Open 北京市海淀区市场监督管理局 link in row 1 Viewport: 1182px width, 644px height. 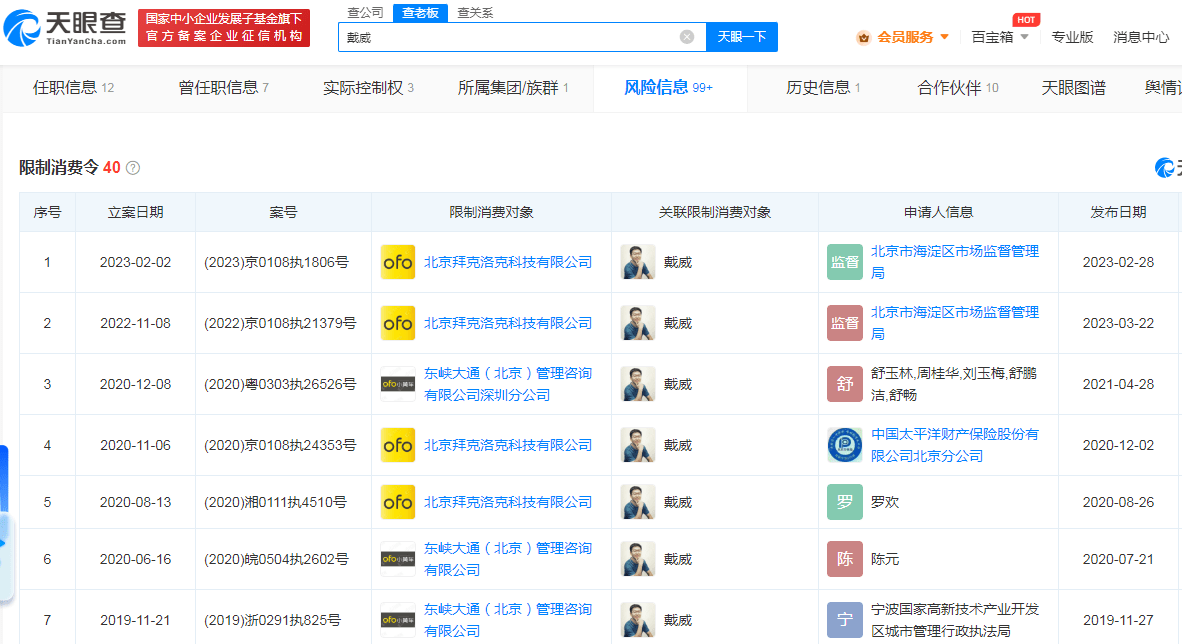coord(954,262)
